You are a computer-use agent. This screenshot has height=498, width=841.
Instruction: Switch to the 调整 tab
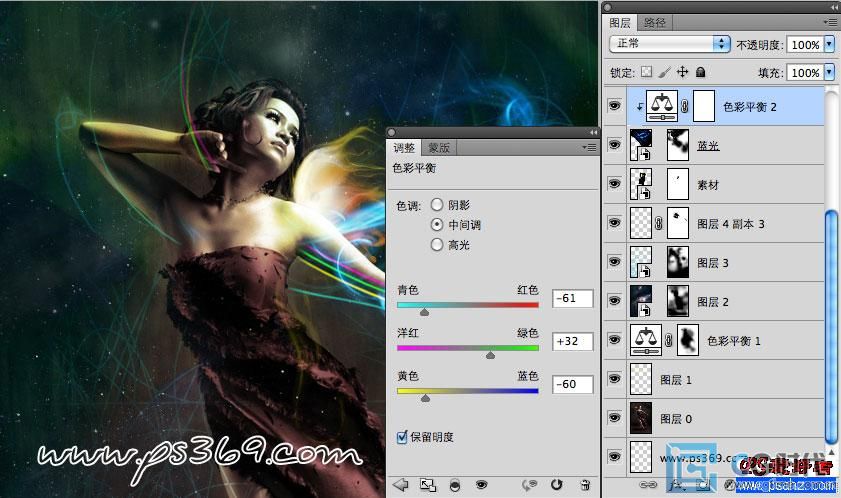click(404, 148)
